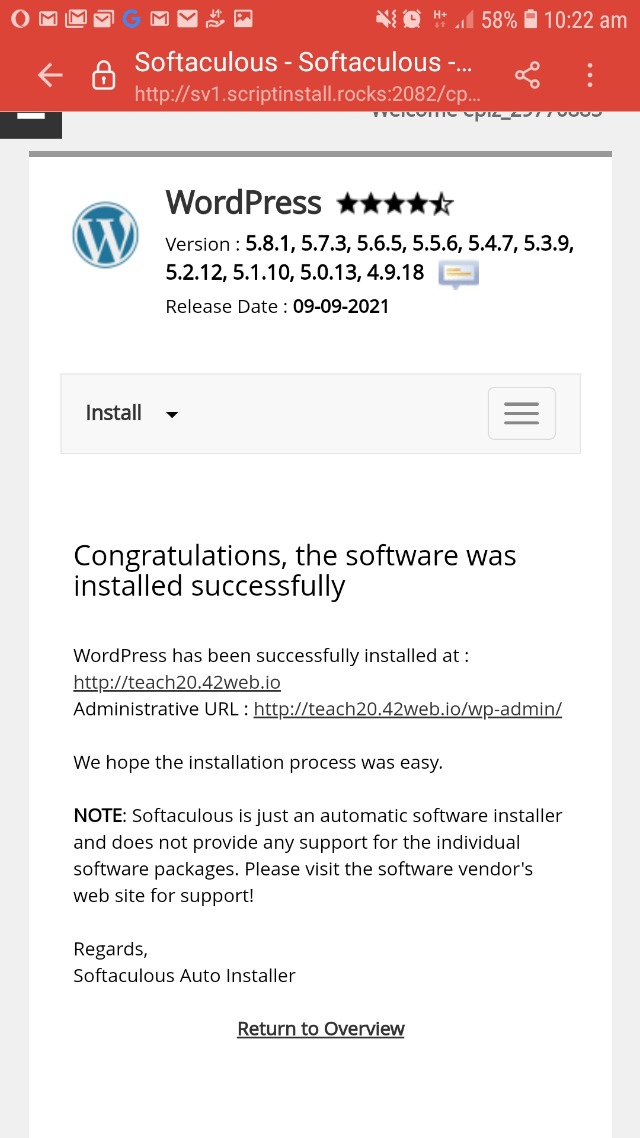Tap the Opera icon in status bar
640x1138 pixels.
20,19
